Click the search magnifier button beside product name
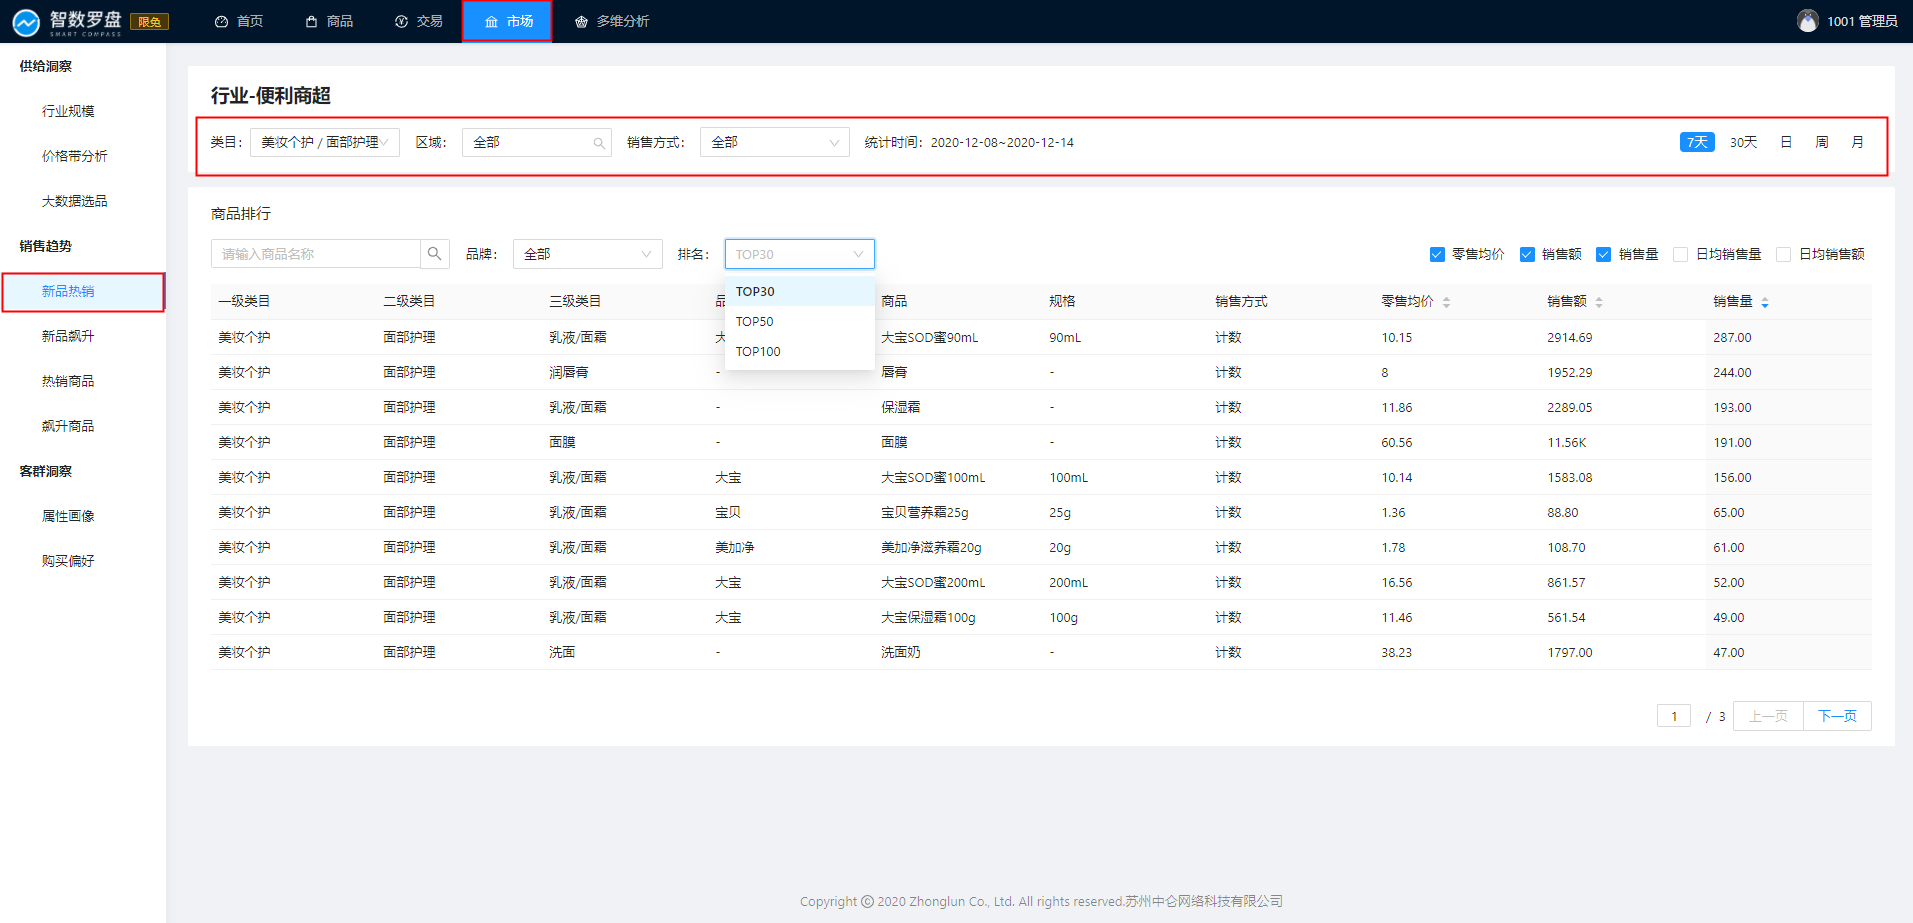 pyautogui.click(x=434, y=254)
